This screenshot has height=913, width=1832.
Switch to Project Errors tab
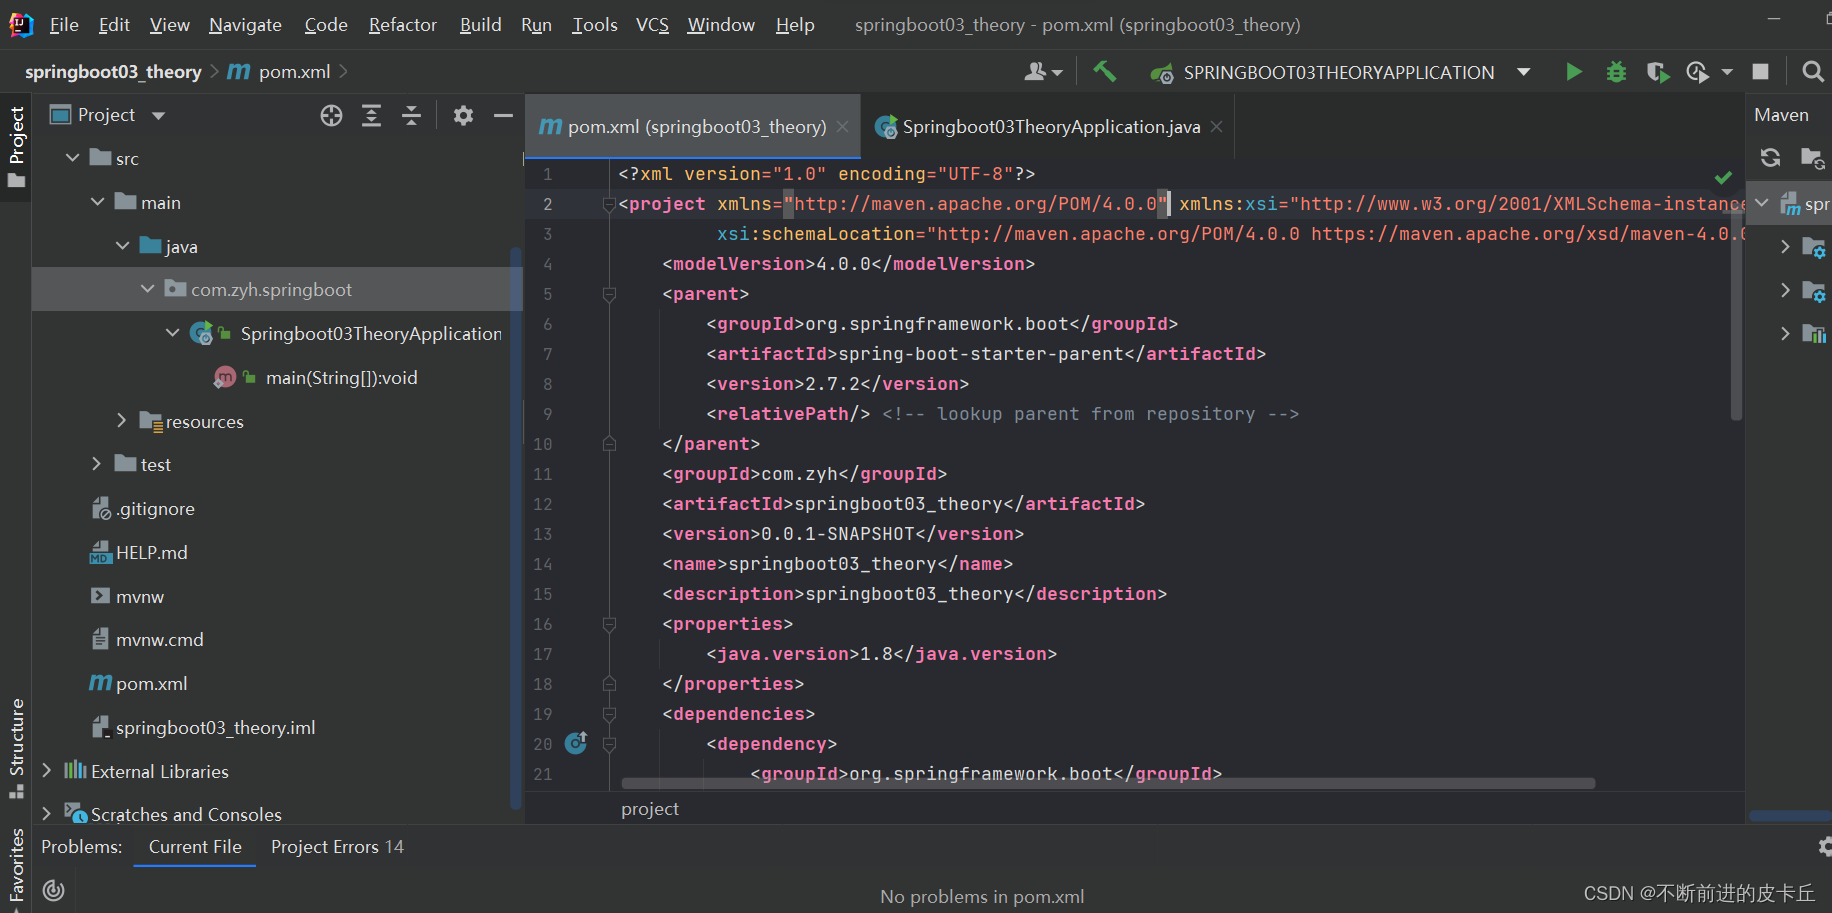pos(337,847)
